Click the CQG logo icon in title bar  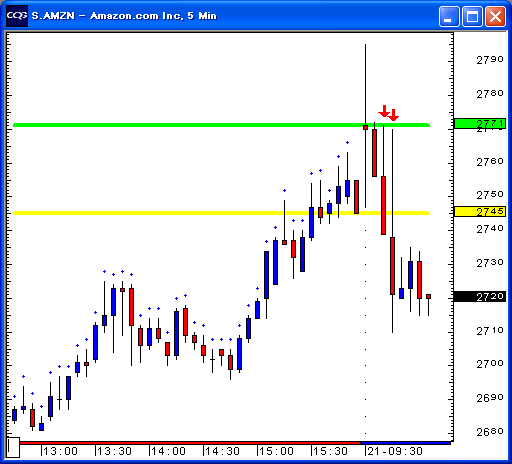(17, 16)
